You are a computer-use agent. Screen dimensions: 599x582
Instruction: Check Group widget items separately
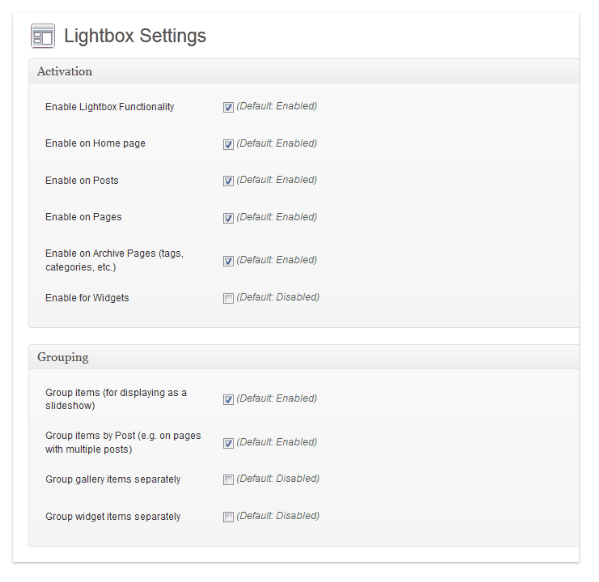(x=228, y=517)
